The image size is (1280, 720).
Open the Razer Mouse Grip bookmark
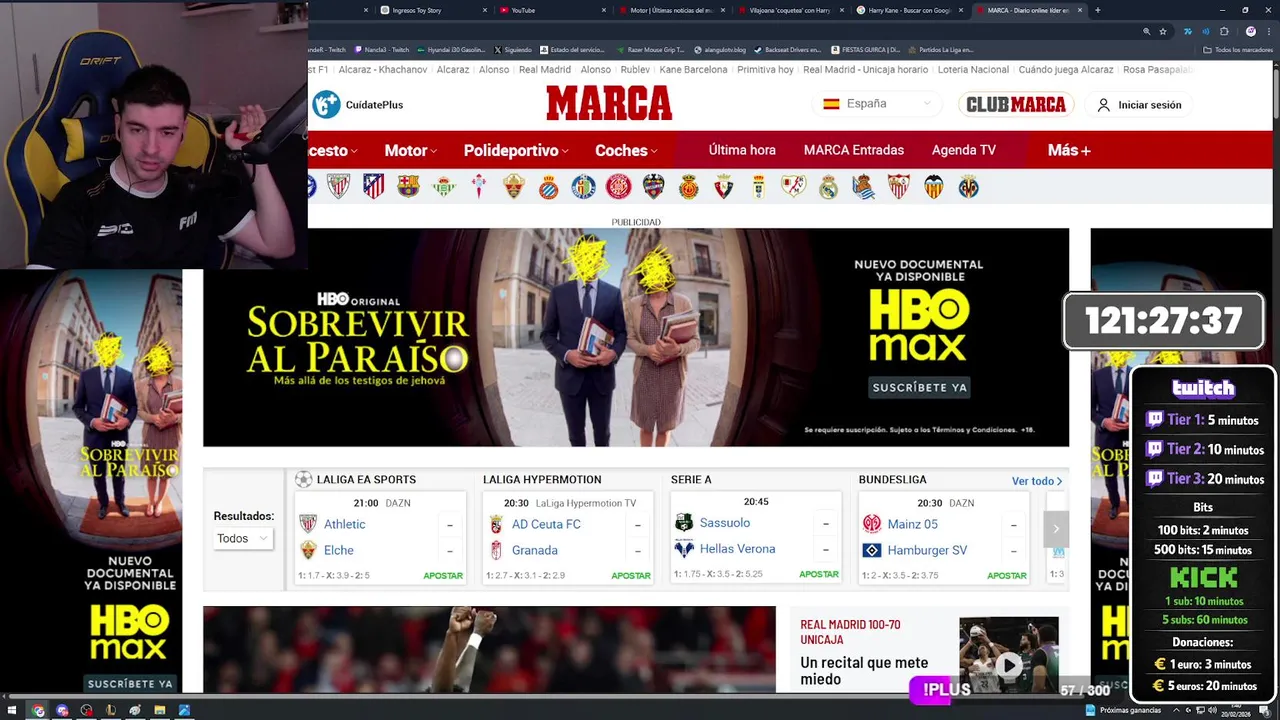click(x=650, y=49)
